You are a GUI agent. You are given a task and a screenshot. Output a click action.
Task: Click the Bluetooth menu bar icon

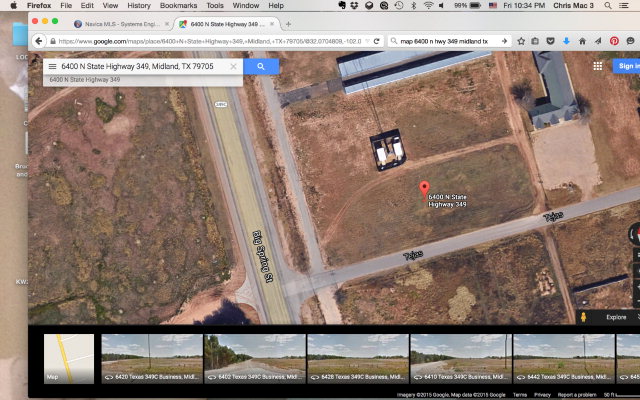pos(413,5)
